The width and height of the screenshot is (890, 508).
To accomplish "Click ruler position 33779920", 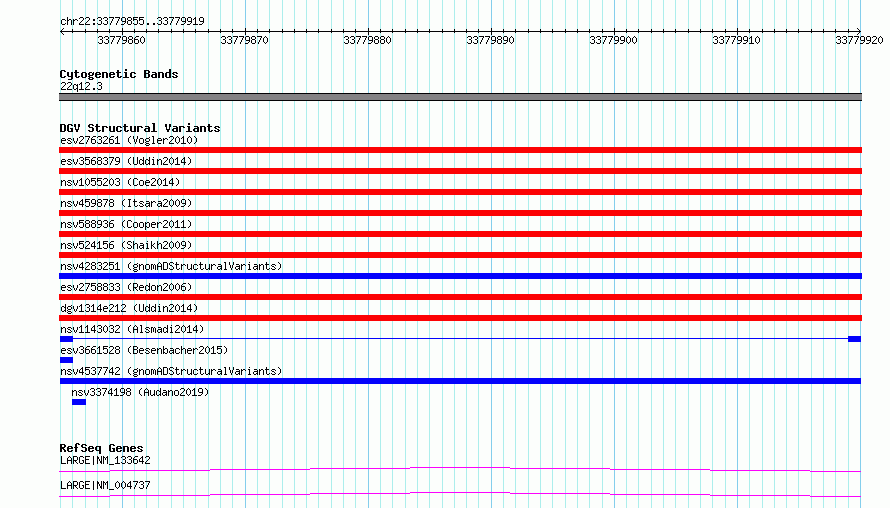I will point(859,40).
